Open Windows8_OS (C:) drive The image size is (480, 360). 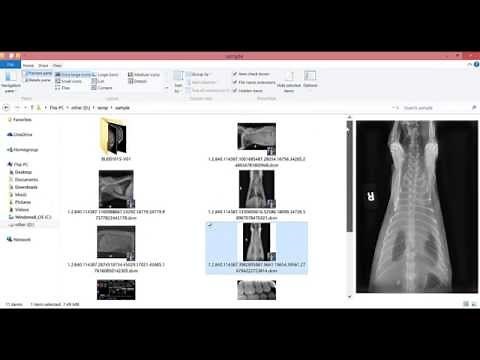coord(30,217)
